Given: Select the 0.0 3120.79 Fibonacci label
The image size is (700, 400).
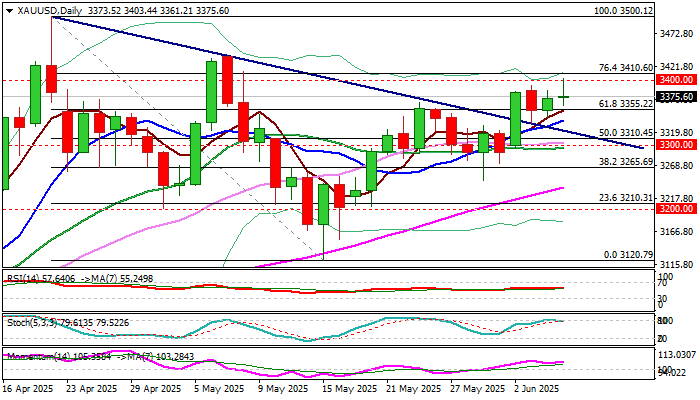Looking at the screenshot, I should tap(629, 255).
